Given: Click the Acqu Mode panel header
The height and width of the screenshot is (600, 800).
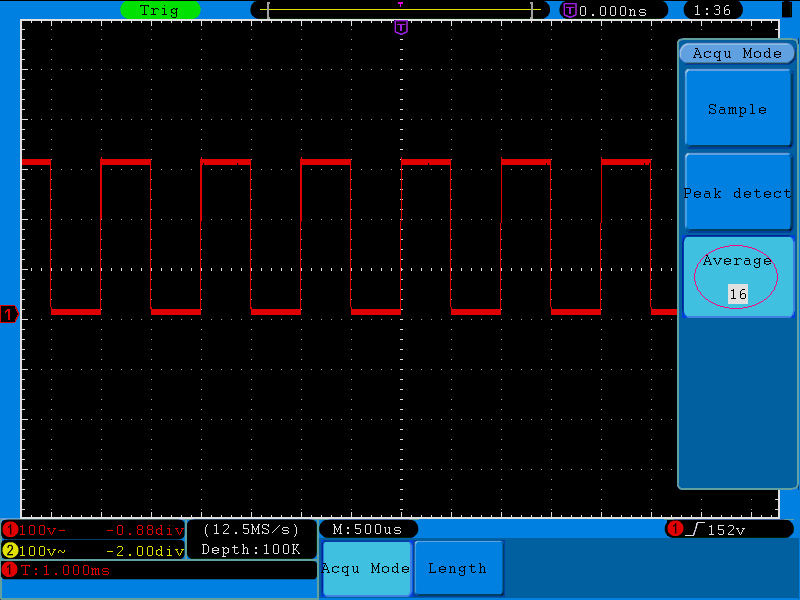Looking at the screenshot, I should point(737,53).
